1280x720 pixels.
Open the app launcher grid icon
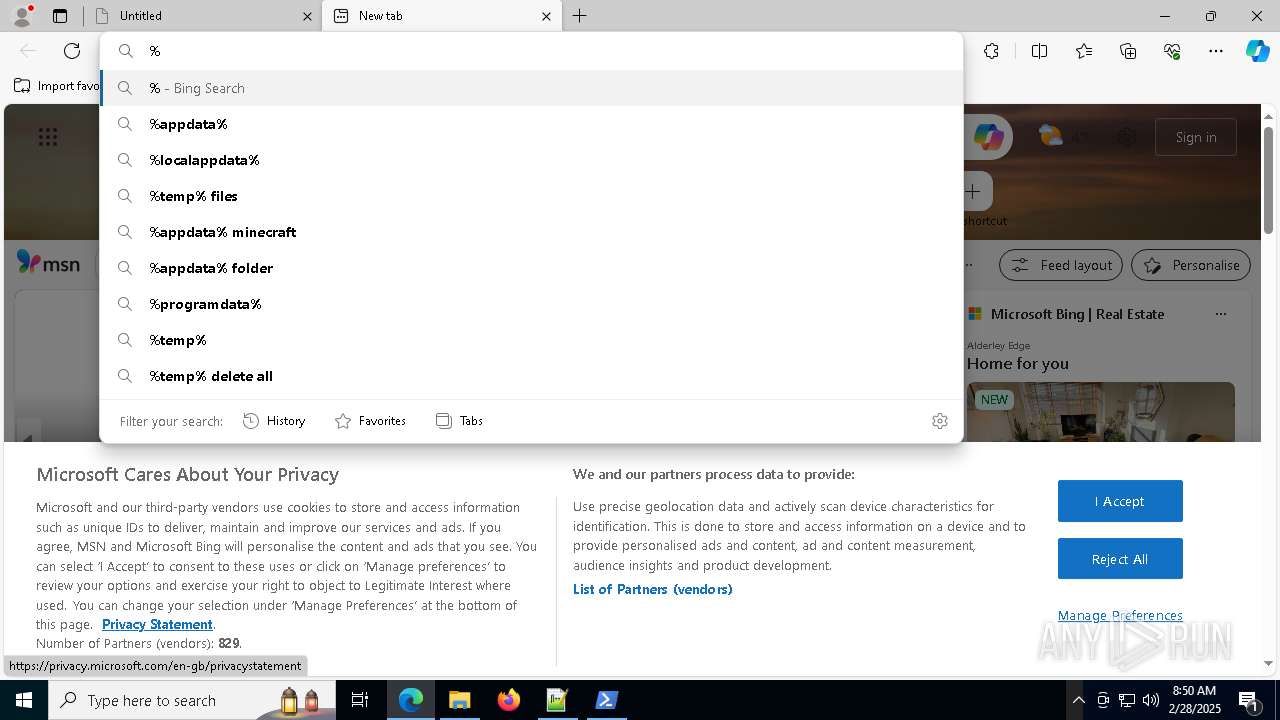pos(48,137)
